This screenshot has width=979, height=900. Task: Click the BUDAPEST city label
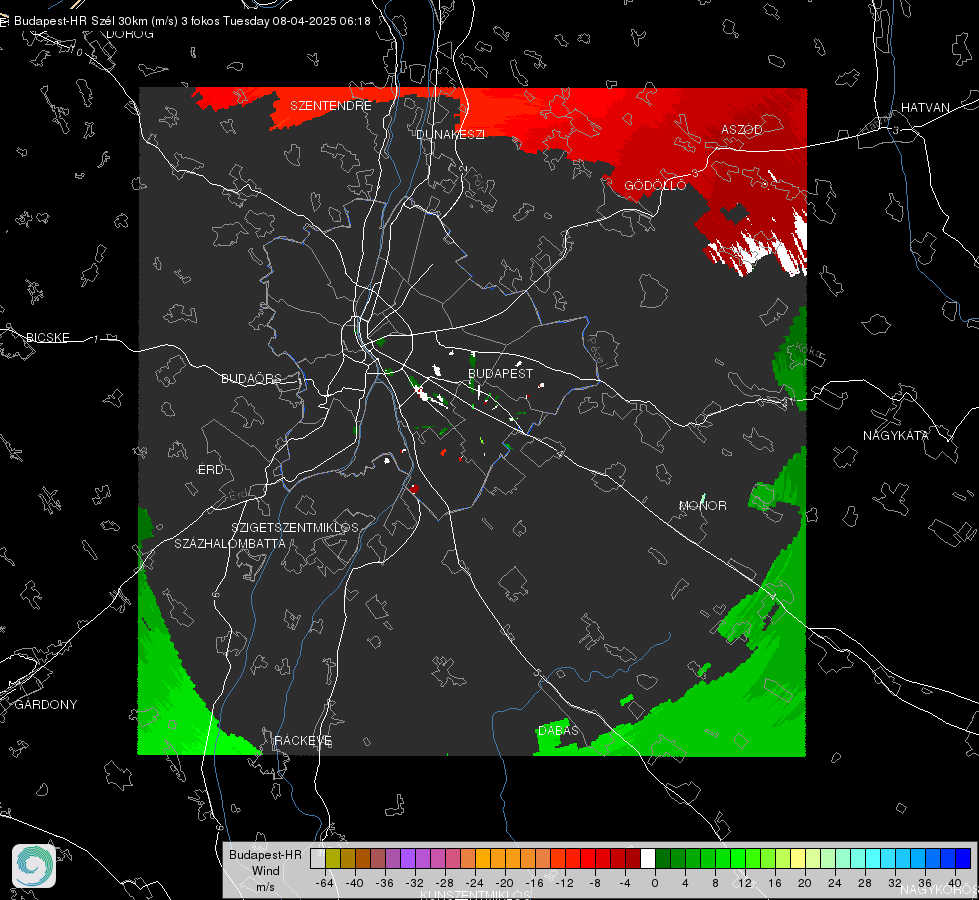coord(500,373)
